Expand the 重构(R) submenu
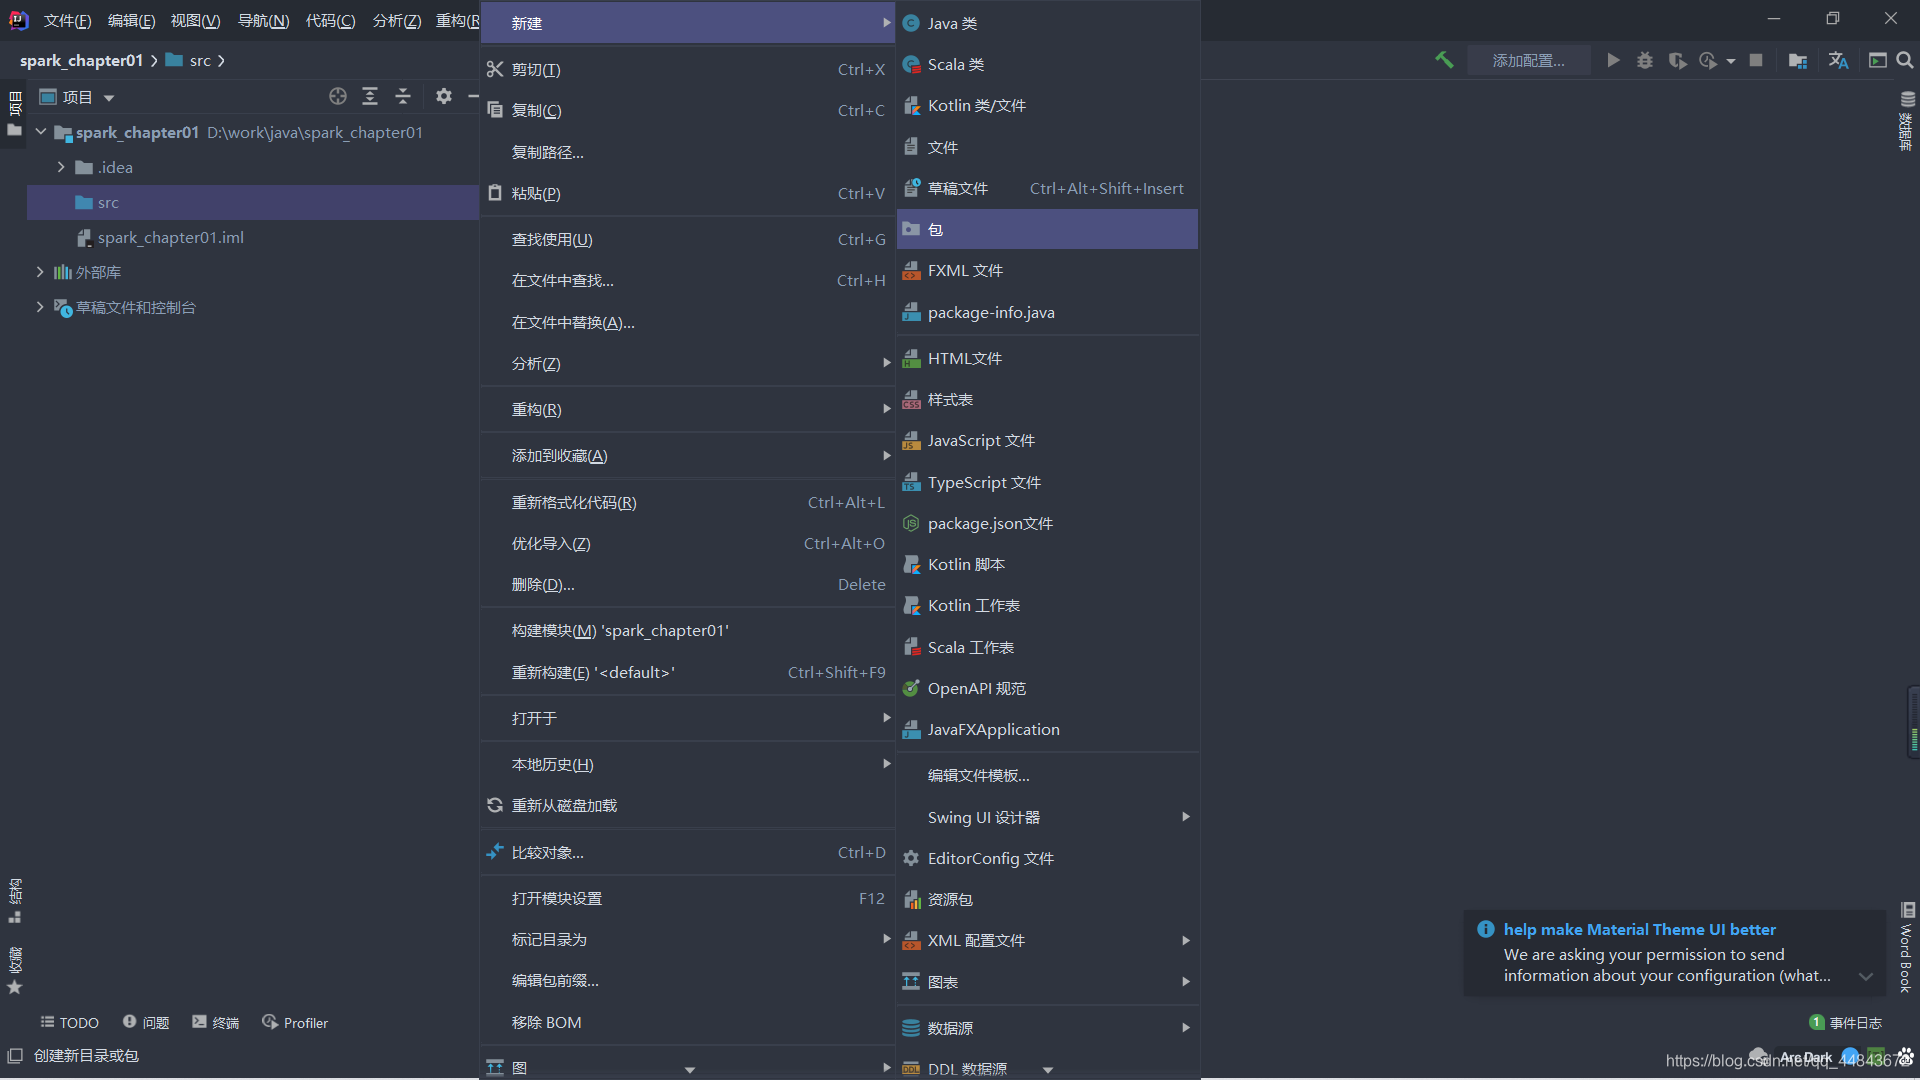This screenshot has width=1920, height=1080. [687, 409]
